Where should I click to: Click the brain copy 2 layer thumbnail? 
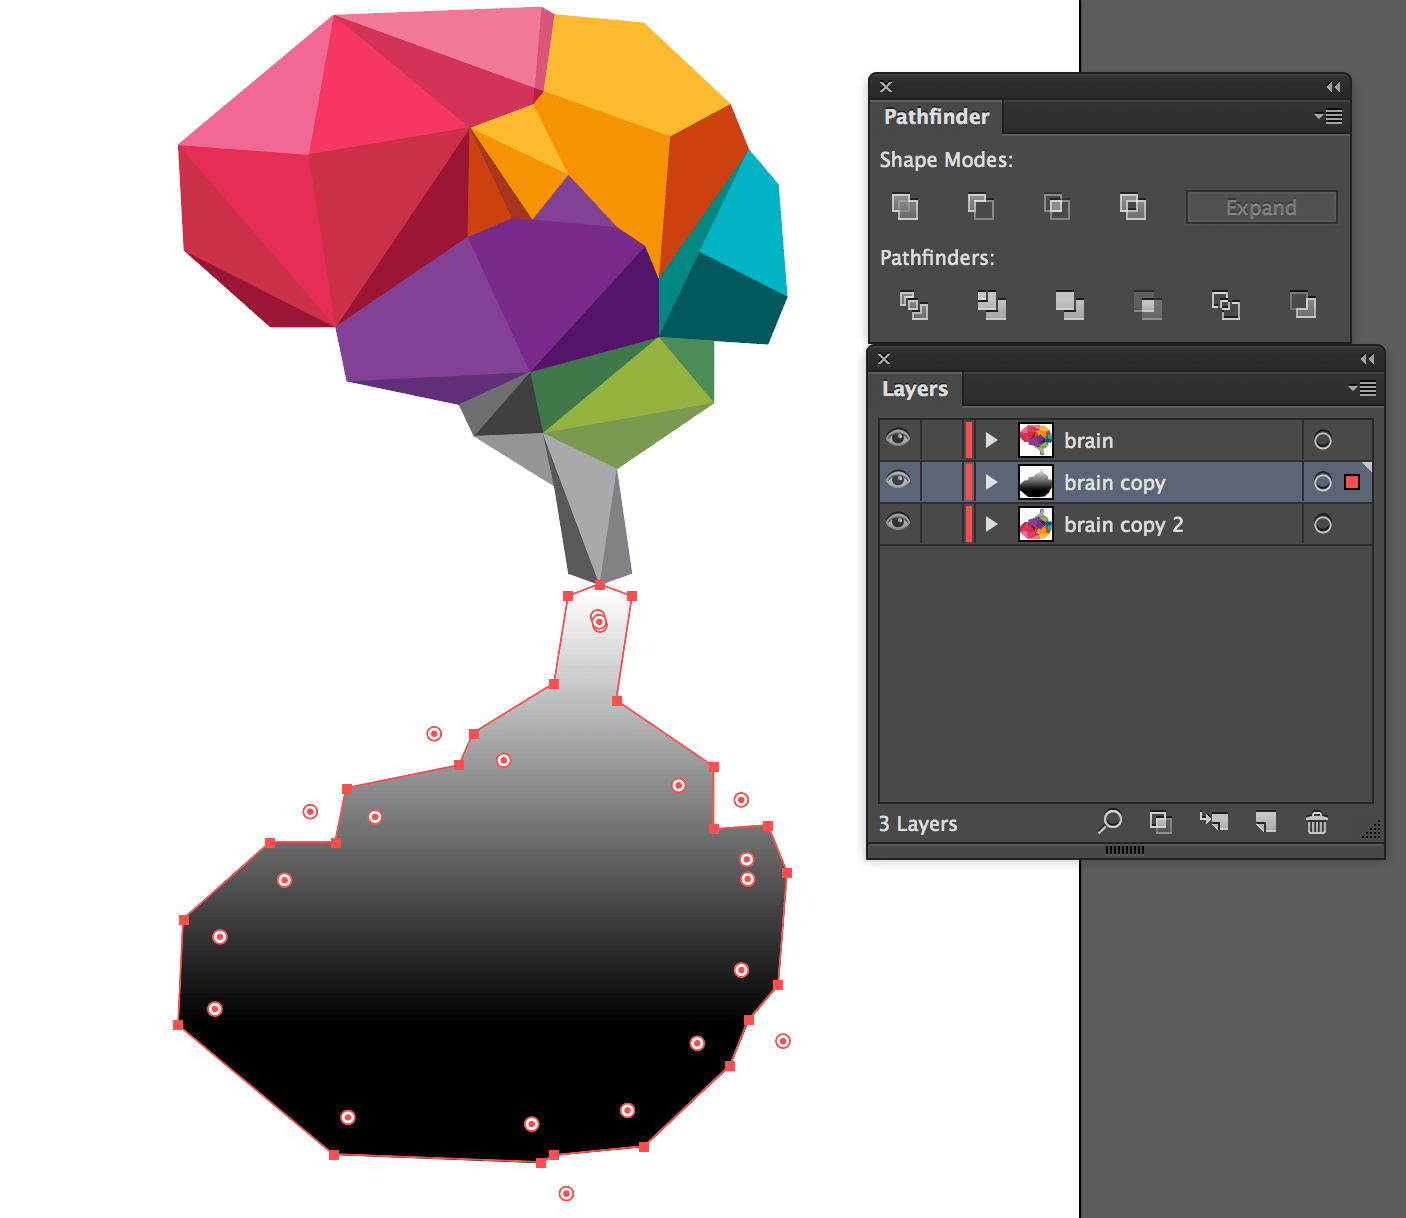tap(1036, 523)
